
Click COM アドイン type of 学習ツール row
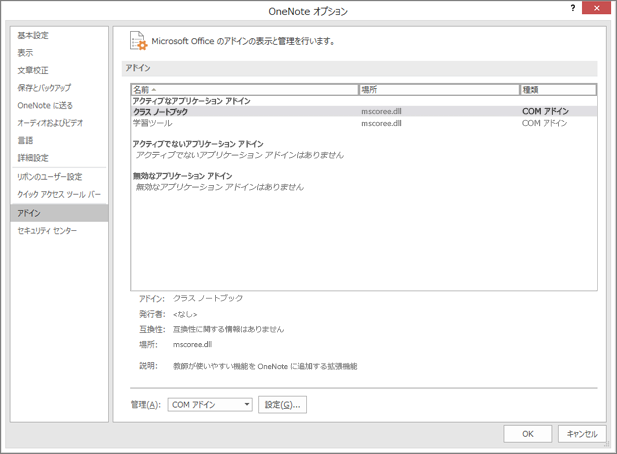point(545,123)
